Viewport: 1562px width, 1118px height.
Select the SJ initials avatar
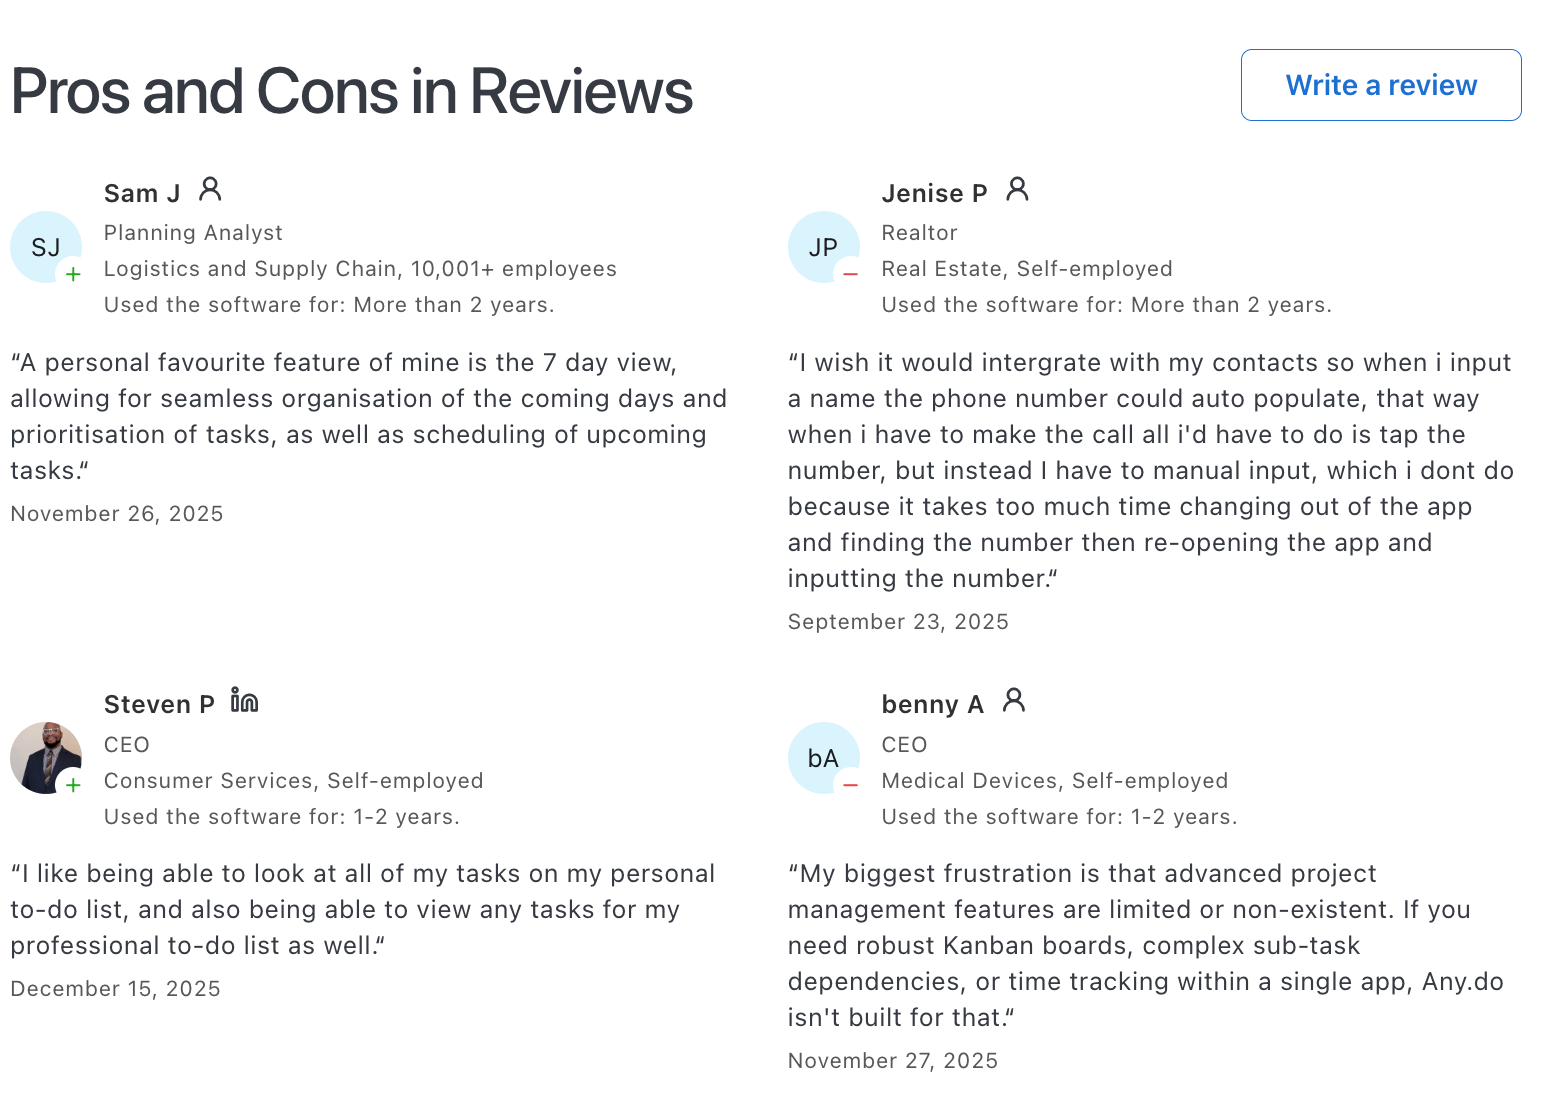click(45, 246)
